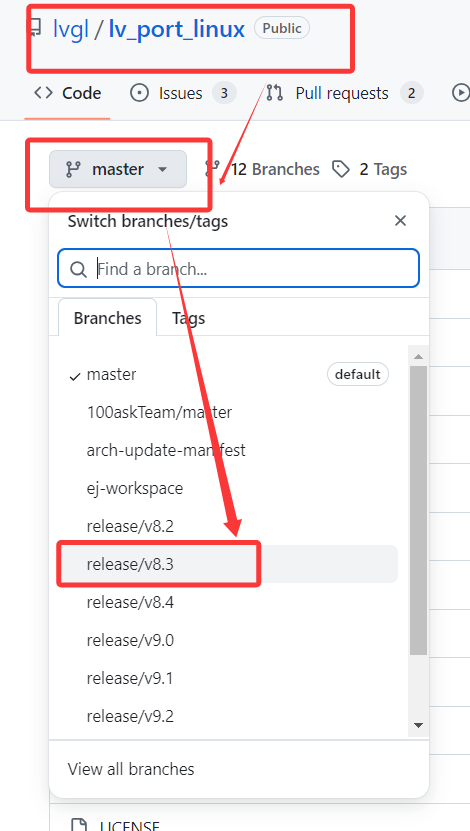Click the scrollbar up arrow
The image size is (470, 831).
[419, 356]
